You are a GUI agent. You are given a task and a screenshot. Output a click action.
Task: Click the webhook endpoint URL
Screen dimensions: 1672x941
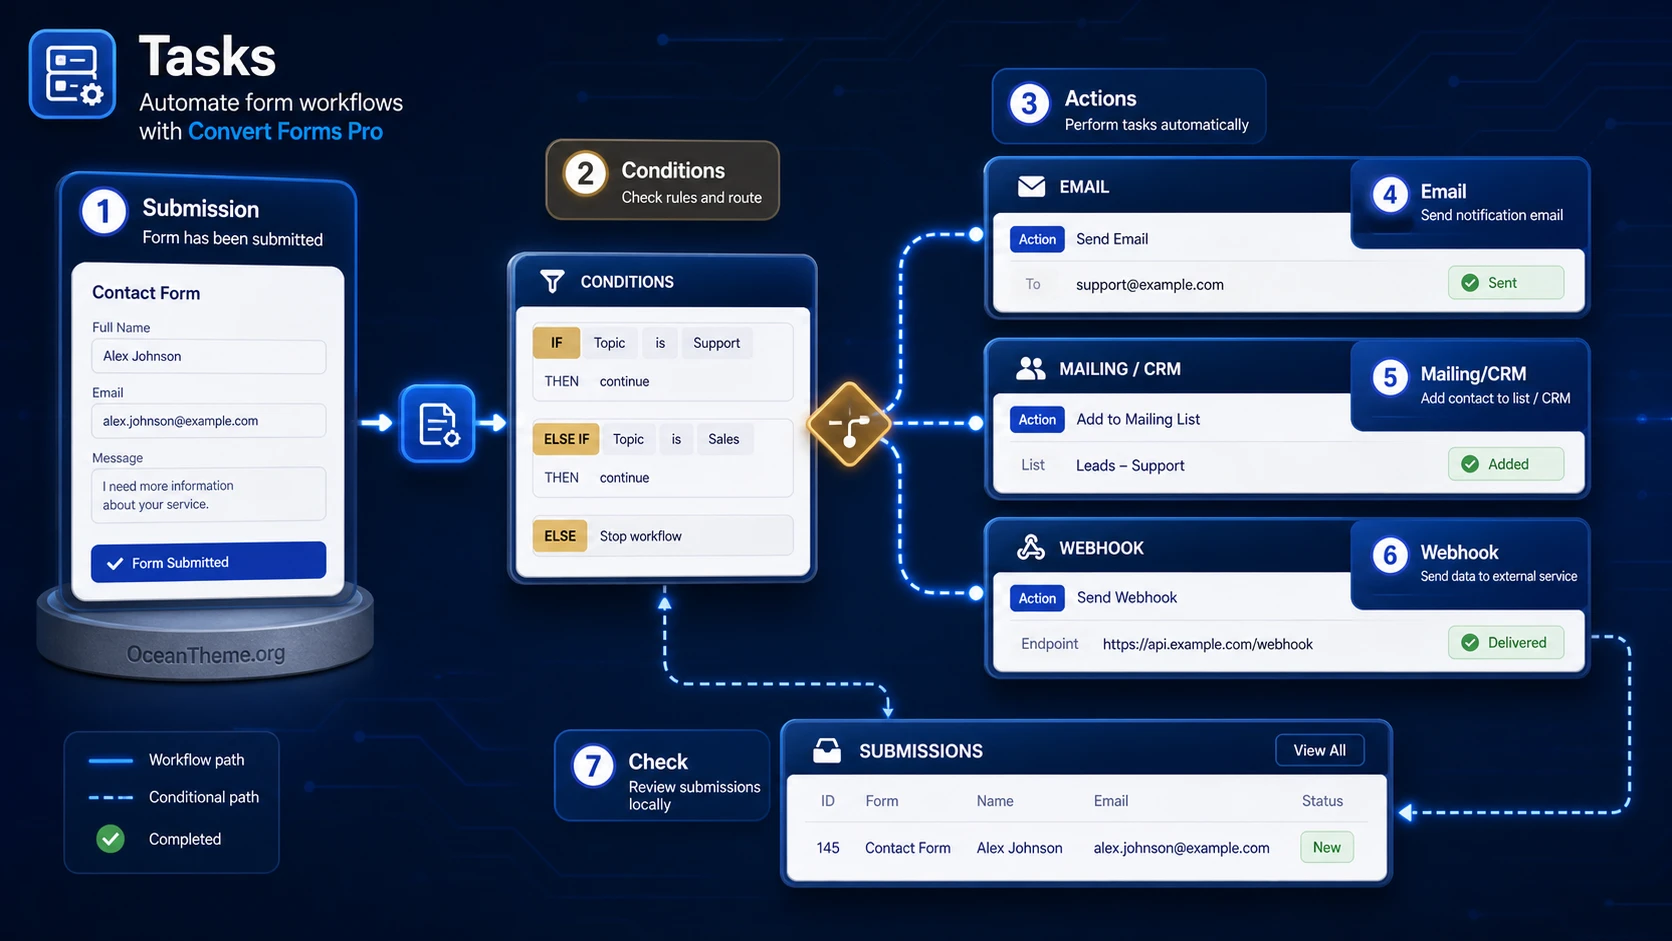[1208, 644]
